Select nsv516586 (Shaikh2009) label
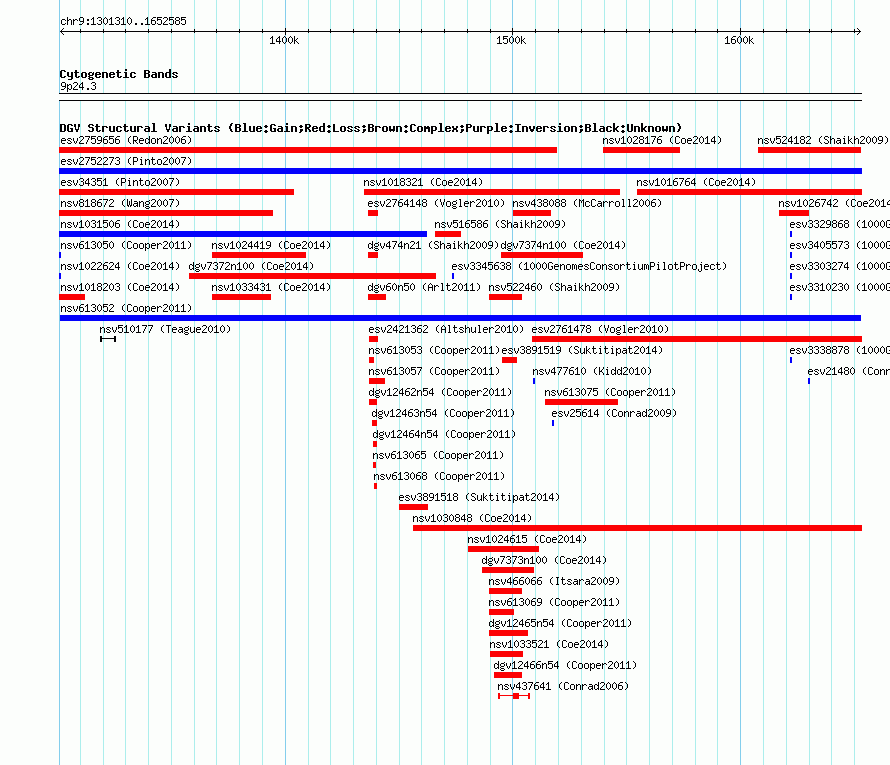 click(x=500, y=224)
